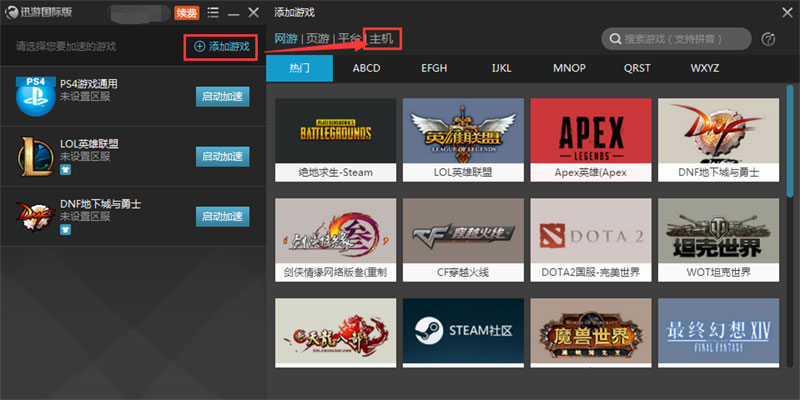Click the game list vertical scrollbar
This screenshot has width=800, height=400.
(790, 140)
